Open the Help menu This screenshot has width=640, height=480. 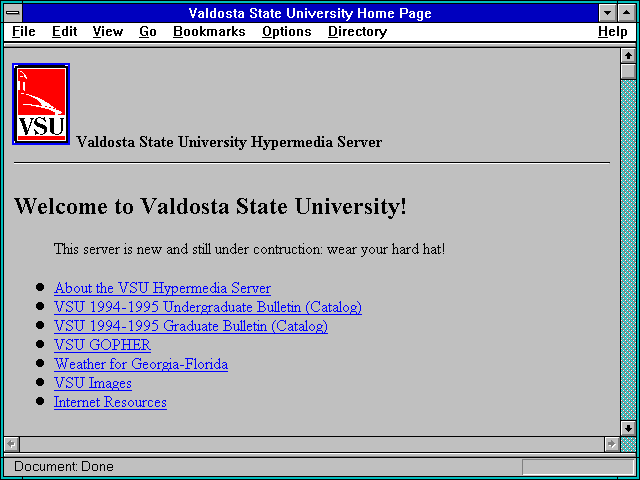coord(613,32)
